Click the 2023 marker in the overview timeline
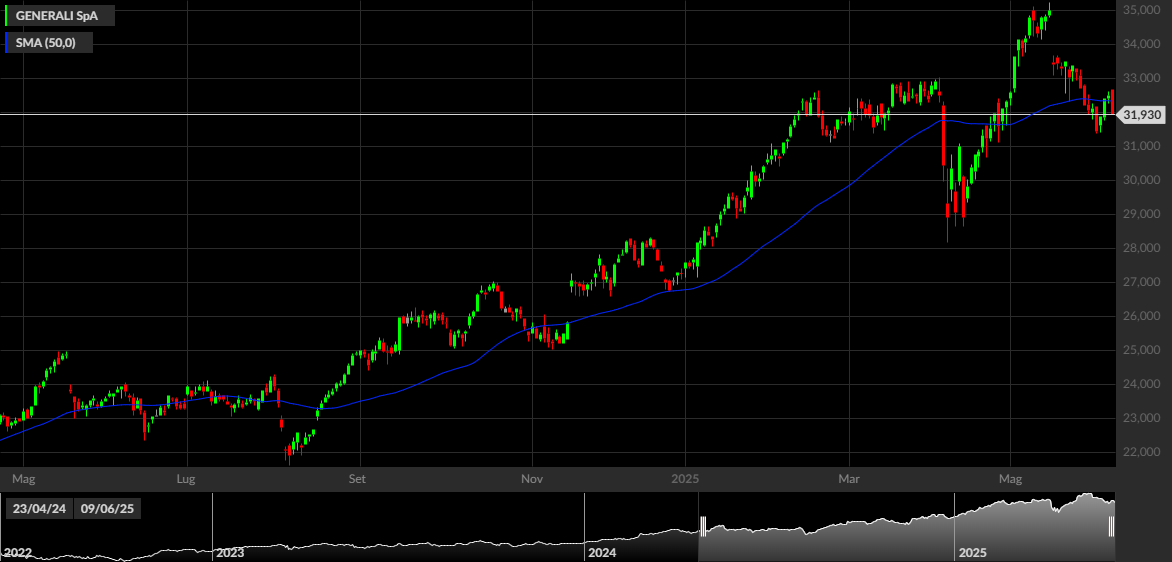 pos(230,553)
